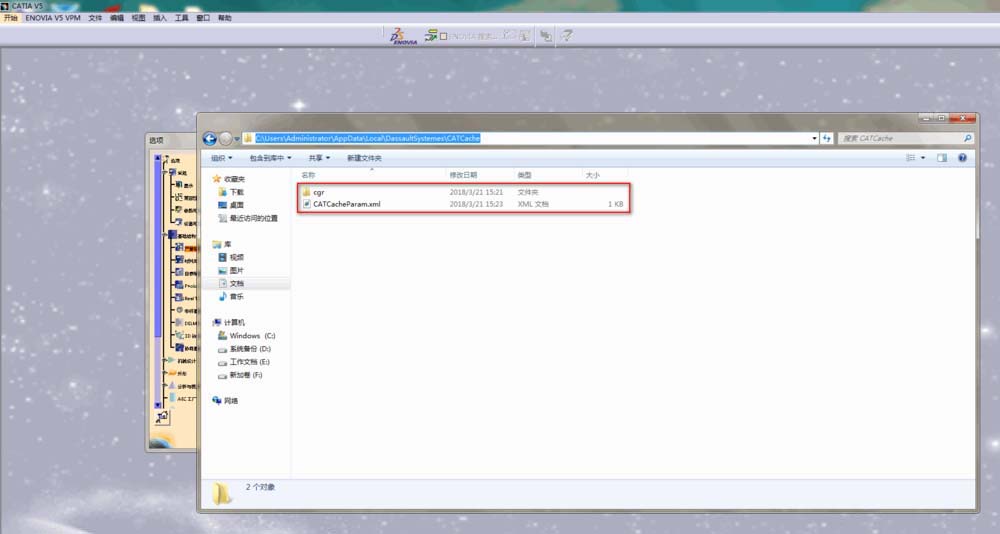Screen dimensions: 1000x534
Task: Open the view options dropdown arrow
Action: pos(923,158)
